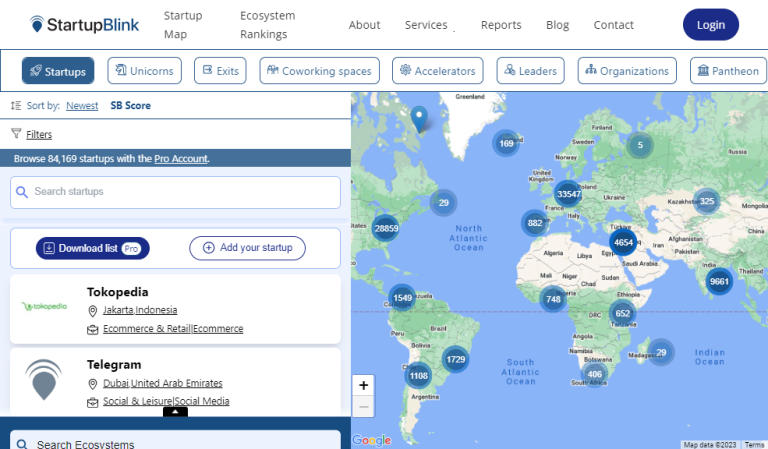Viewport: 768px width, 449px height.
Task: Open Dubai, United Arab Emirates link
Action: (163, 383)
